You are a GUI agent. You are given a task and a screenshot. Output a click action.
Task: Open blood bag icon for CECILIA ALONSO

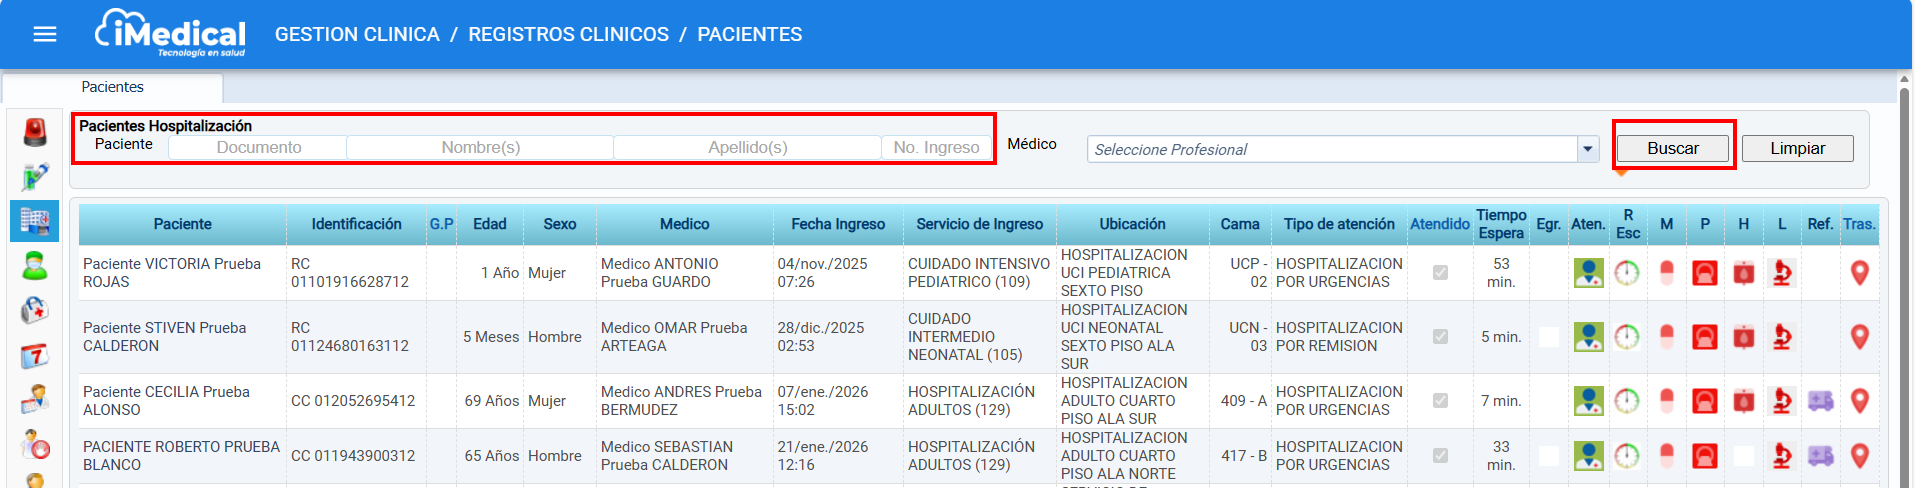[1744, 401]
